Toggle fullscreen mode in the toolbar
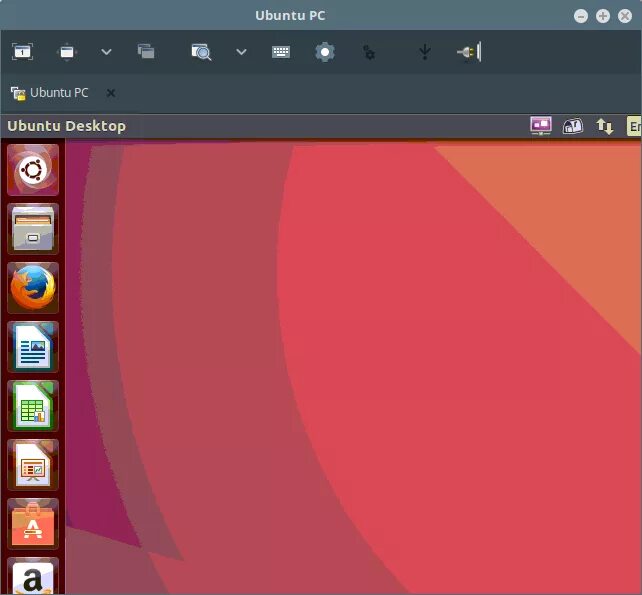This screenshot has width=642, height=595. [22, 52]
